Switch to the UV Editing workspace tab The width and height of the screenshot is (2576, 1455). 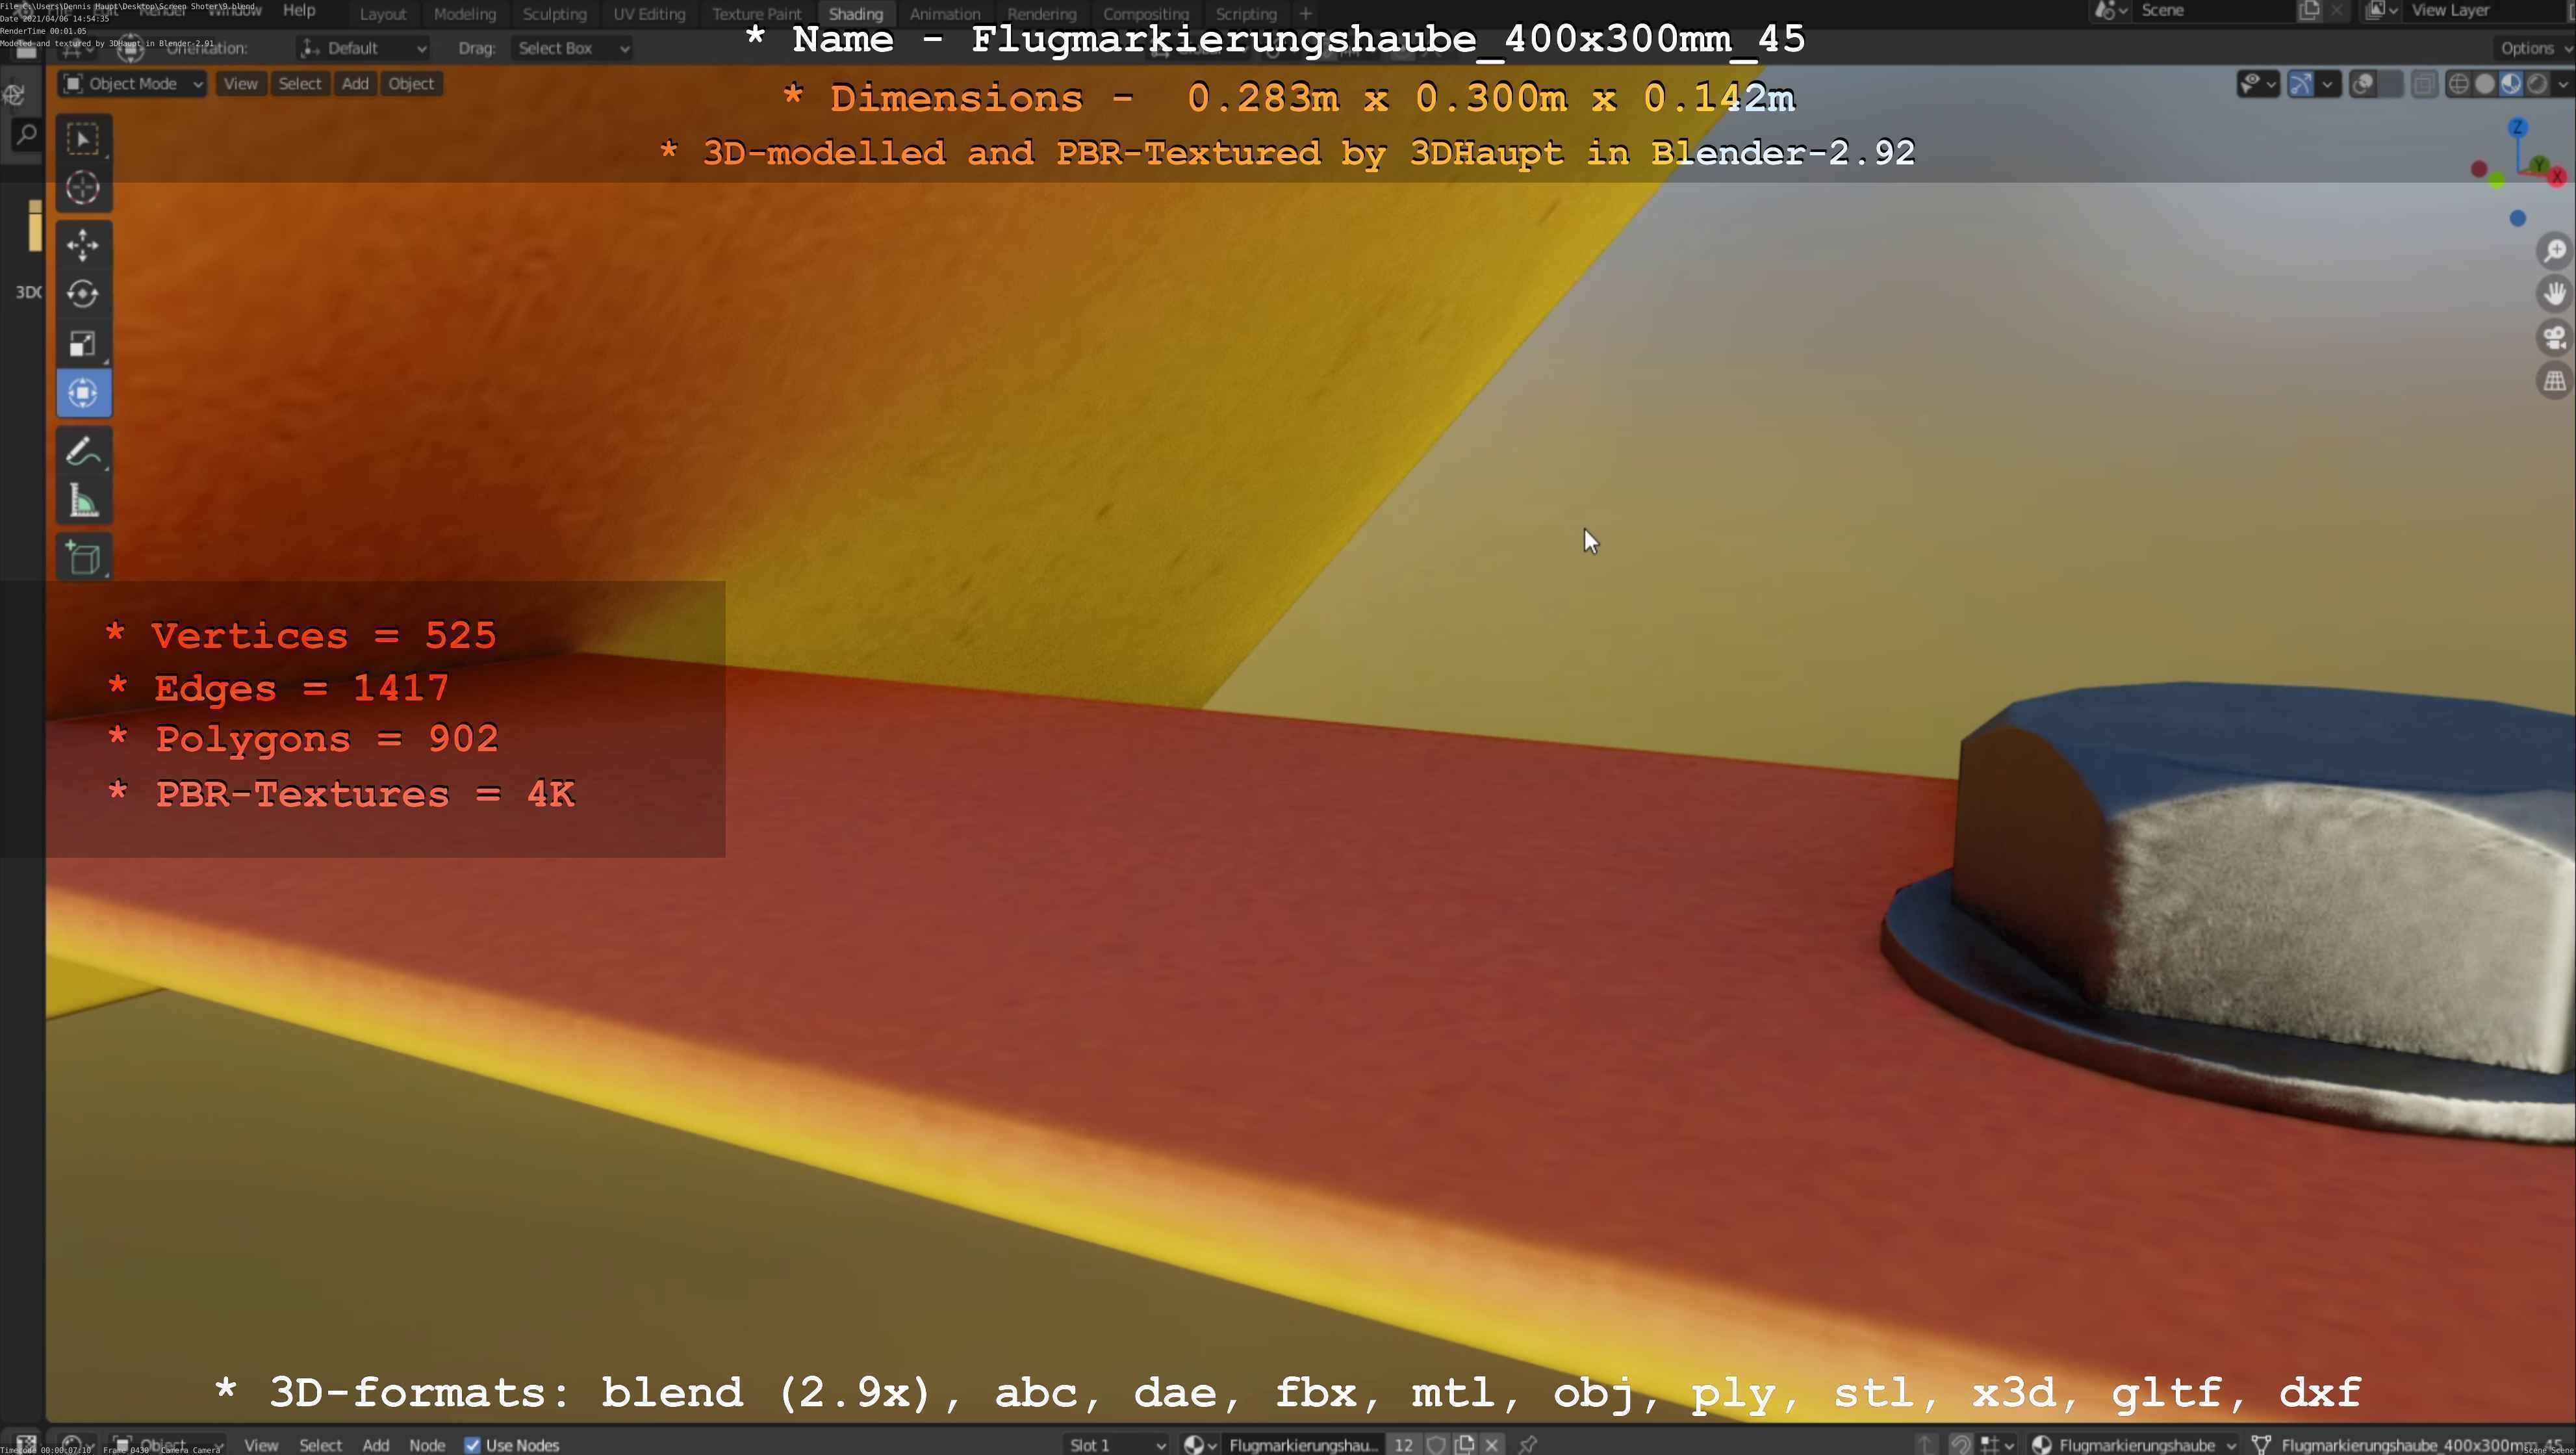[x=649, y=14]
